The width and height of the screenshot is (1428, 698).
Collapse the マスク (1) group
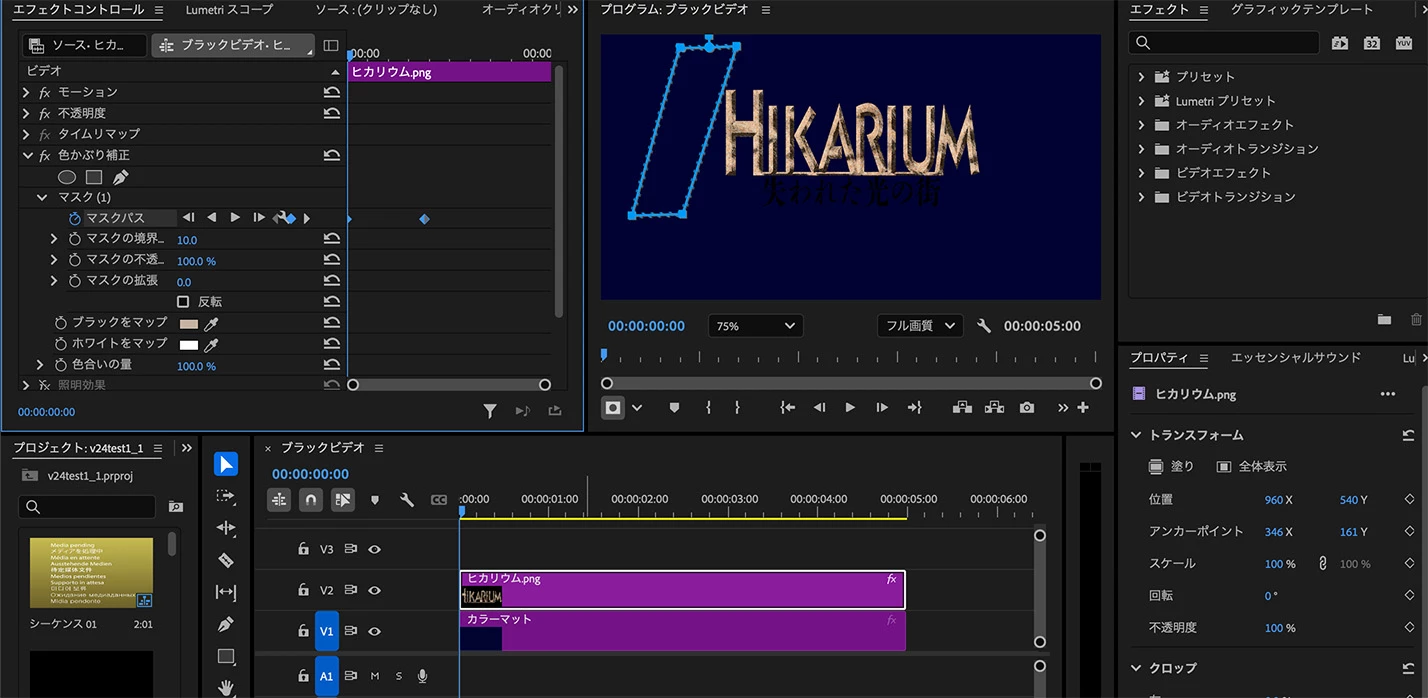point(42,197)
